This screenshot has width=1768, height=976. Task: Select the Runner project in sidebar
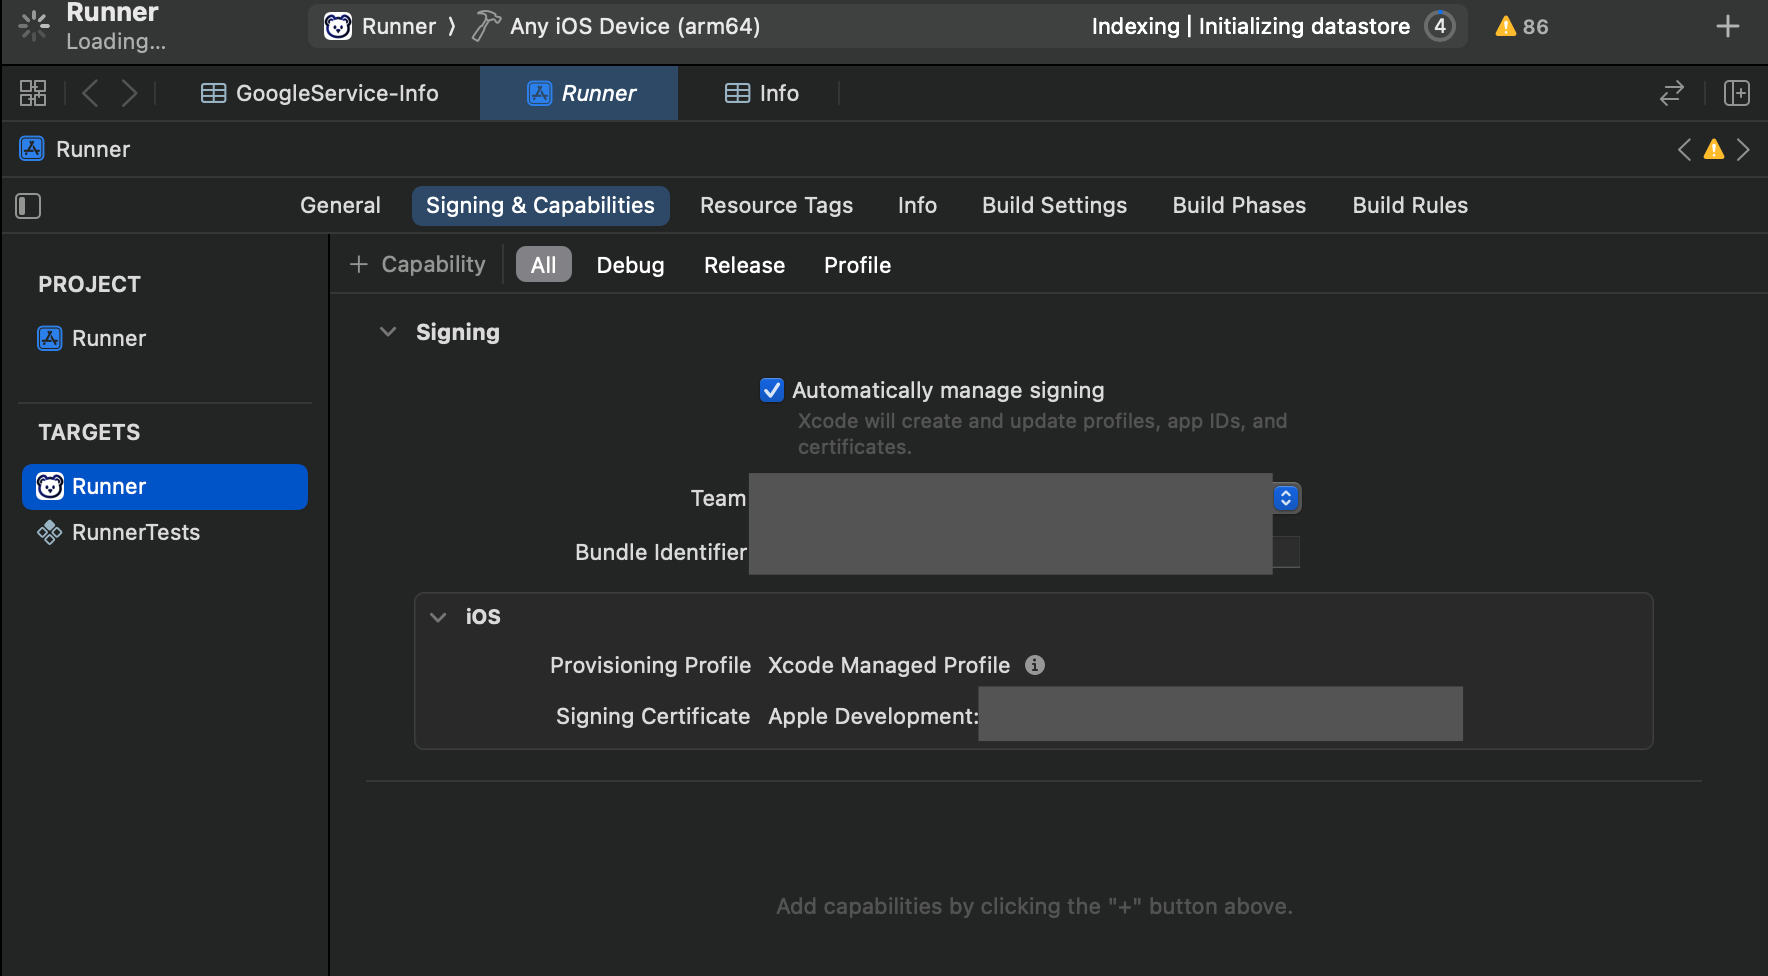tap(108, 338)
